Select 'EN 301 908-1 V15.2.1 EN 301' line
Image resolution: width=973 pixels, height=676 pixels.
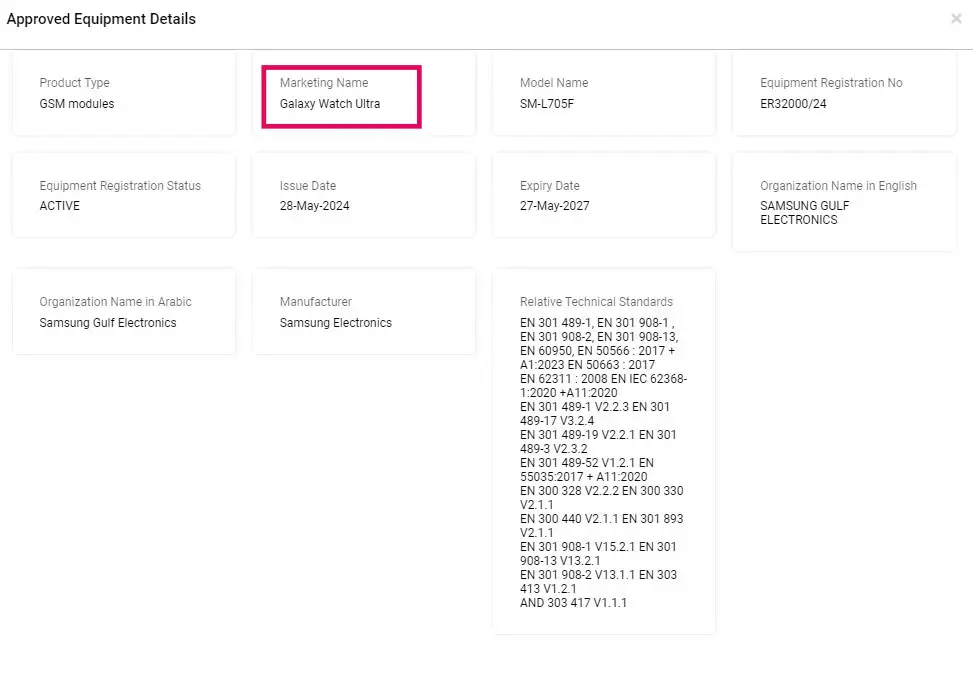click(598, 547)
